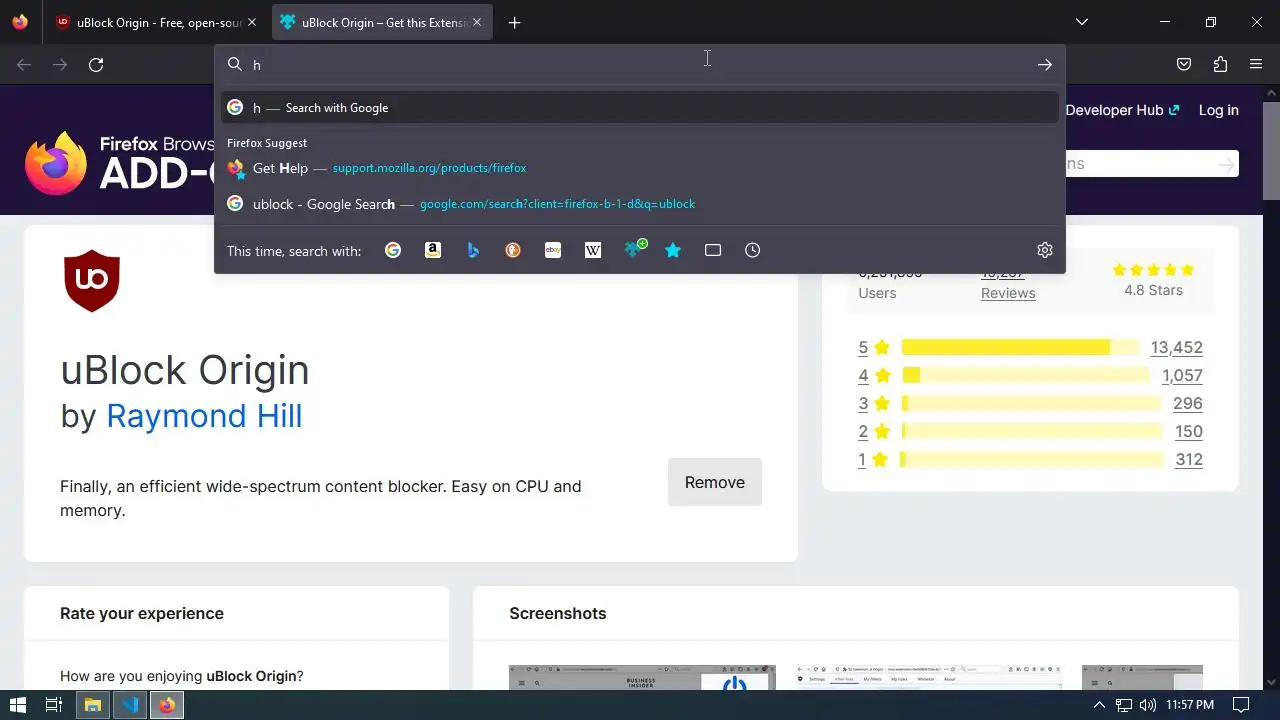Open Developer Hub link
Screen dimensions: 1280x720
pos(1122,110)
